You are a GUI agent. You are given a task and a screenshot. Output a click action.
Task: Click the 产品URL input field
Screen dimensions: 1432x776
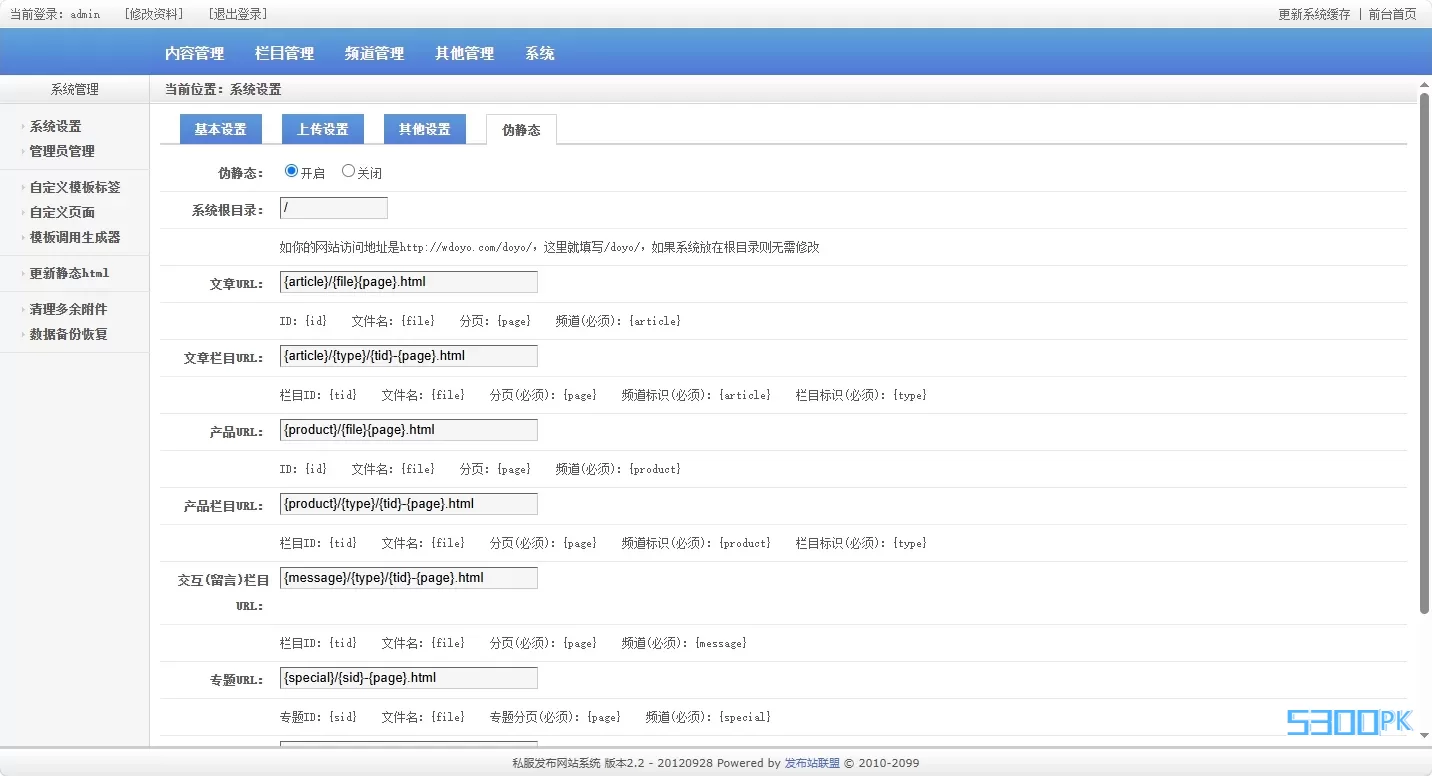[409, 430]
